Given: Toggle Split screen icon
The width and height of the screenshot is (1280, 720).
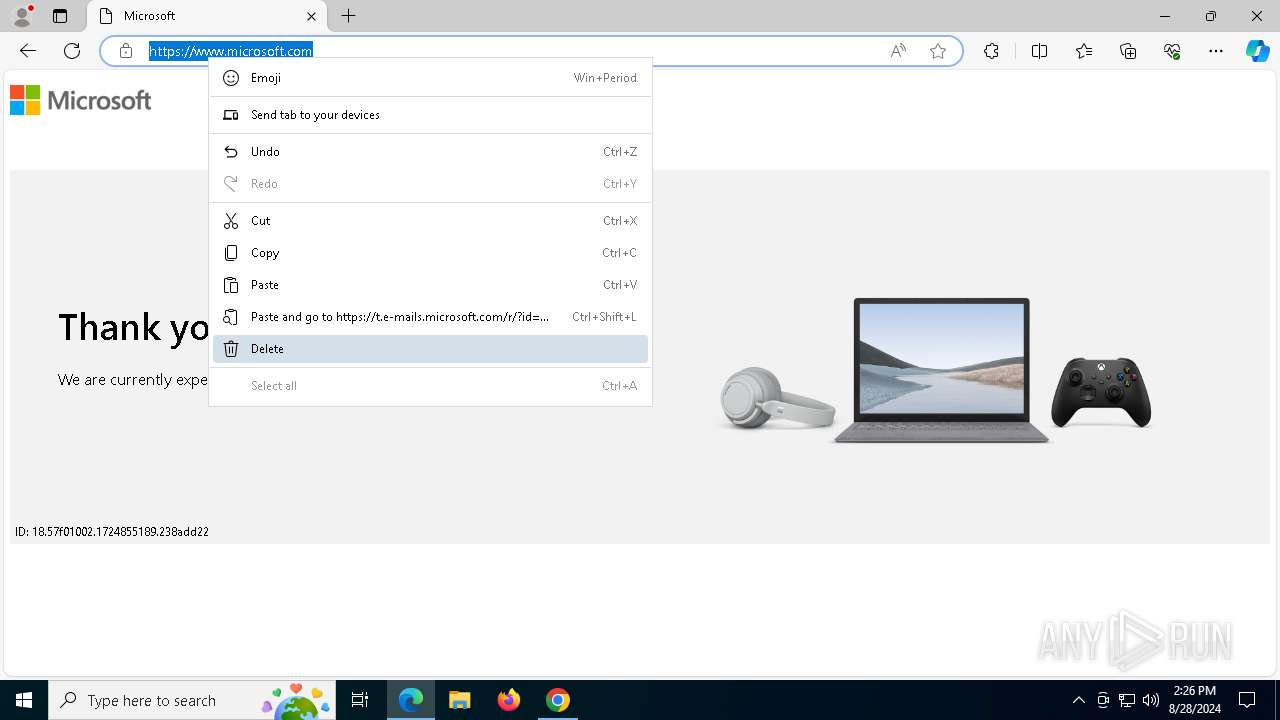Looking at the screenshot, I should [x=1039, y=51].
